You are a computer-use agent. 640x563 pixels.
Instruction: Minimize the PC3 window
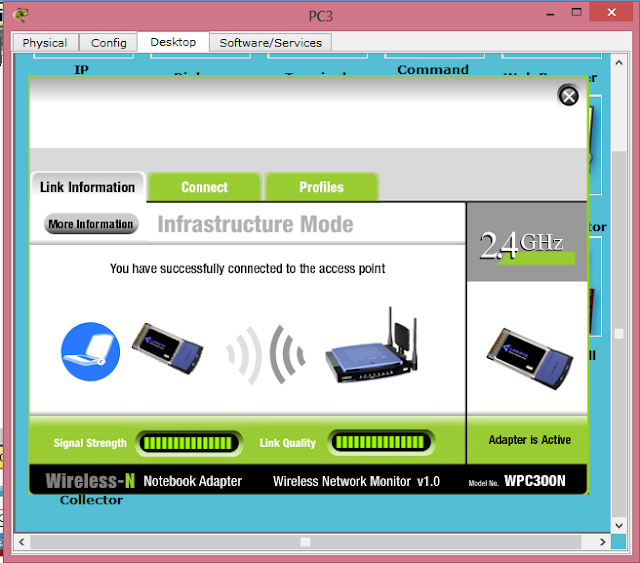[x=550, y=14]
